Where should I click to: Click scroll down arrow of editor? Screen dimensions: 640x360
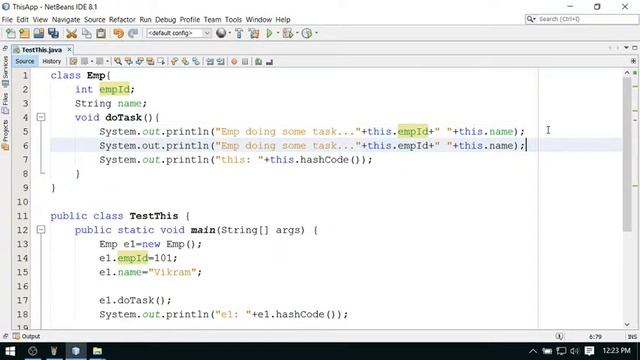pos(627,324)
